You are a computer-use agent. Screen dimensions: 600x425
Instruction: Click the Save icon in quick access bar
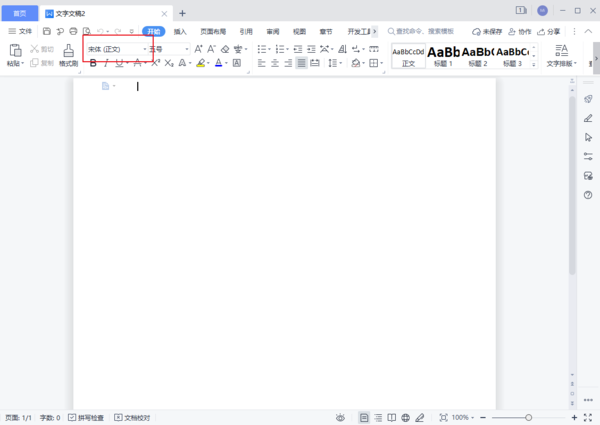click(x=47, y=31)
